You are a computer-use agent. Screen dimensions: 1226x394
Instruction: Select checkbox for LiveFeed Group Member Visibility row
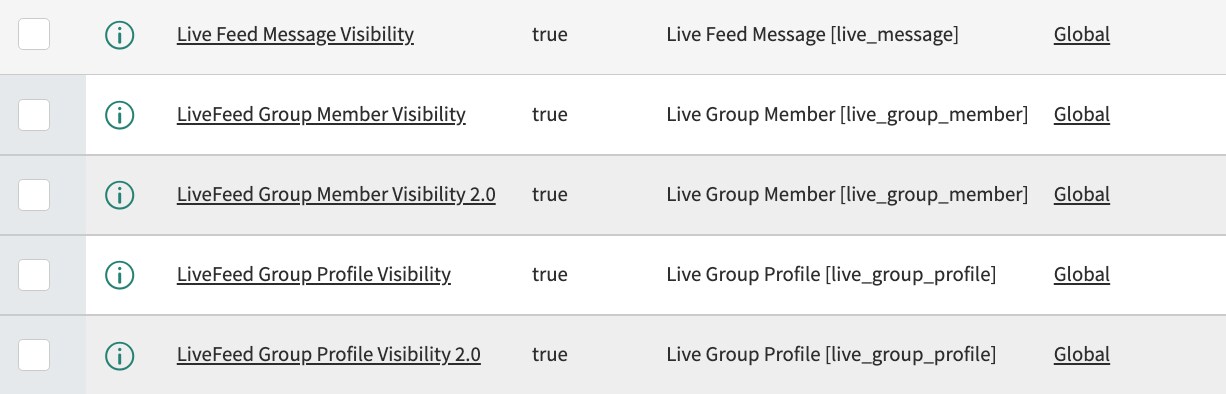point(34,115)
